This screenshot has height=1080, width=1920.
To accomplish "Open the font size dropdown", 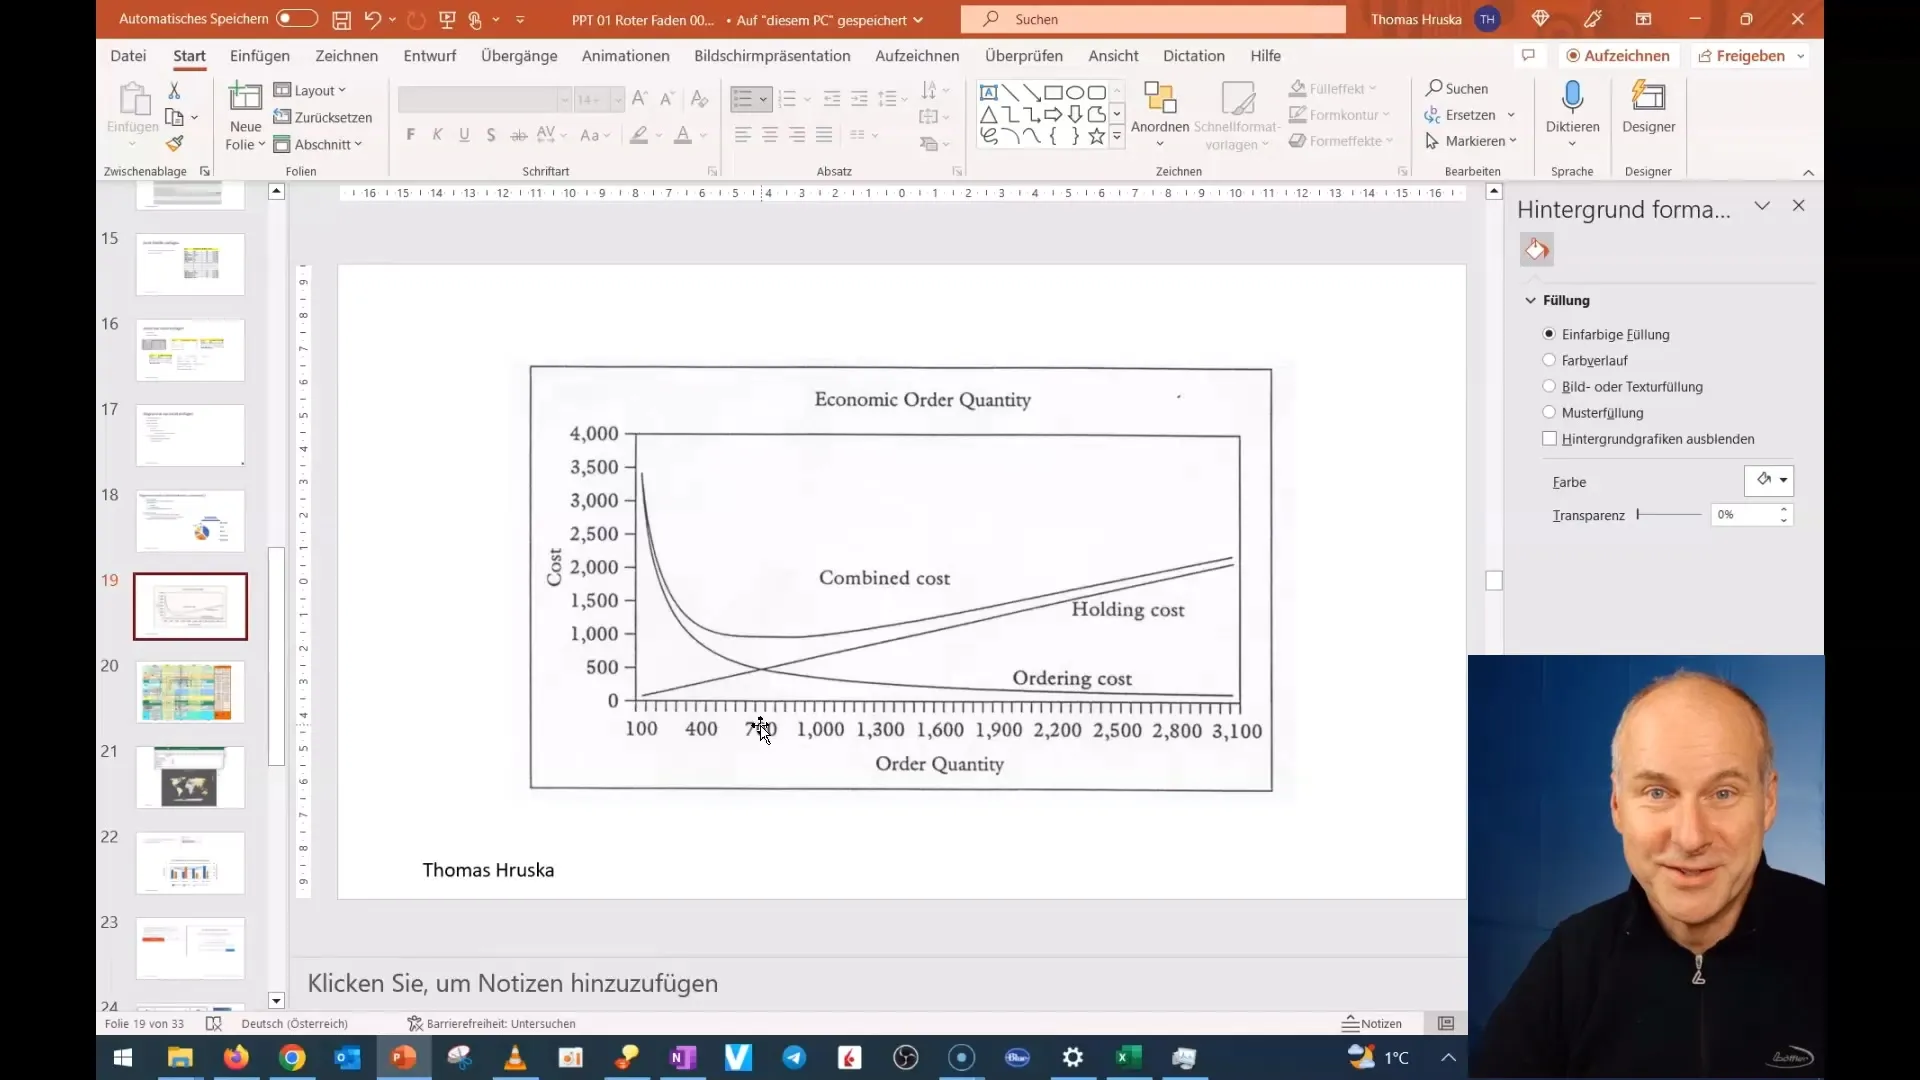I will pos(618,99).
